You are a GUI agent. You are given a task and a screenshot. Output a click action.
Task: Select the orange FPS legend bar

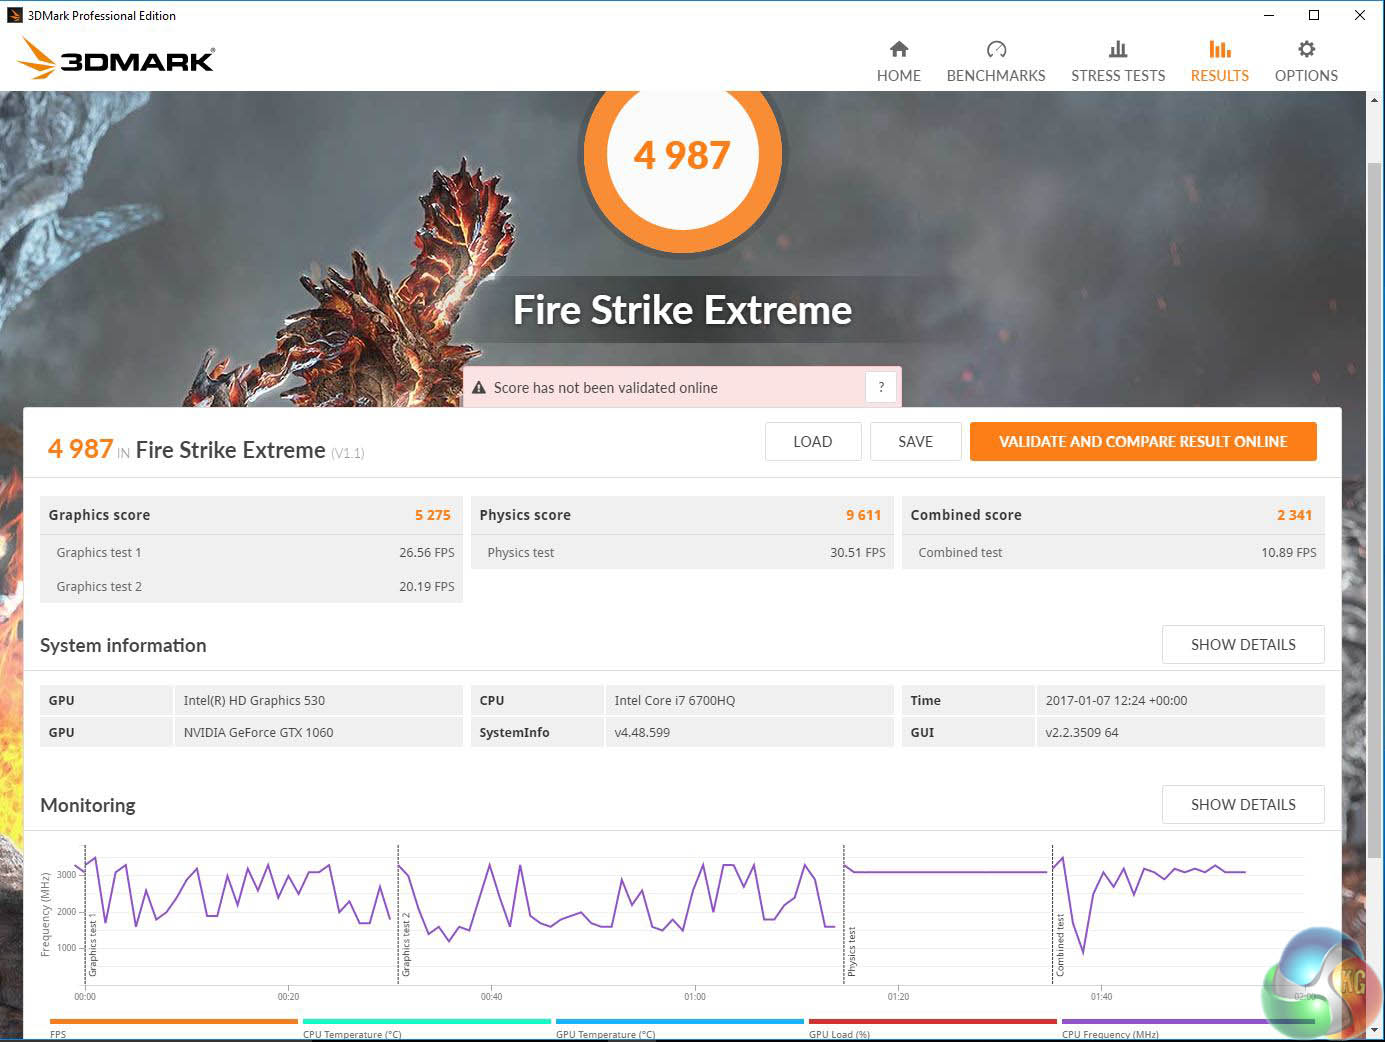(174, 1022)
